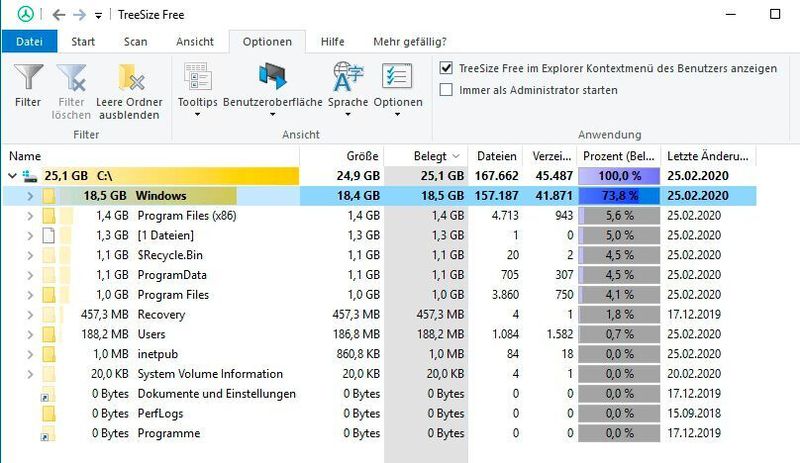
Task: Open the Datei menu
Action: click(x=30, y=41)
